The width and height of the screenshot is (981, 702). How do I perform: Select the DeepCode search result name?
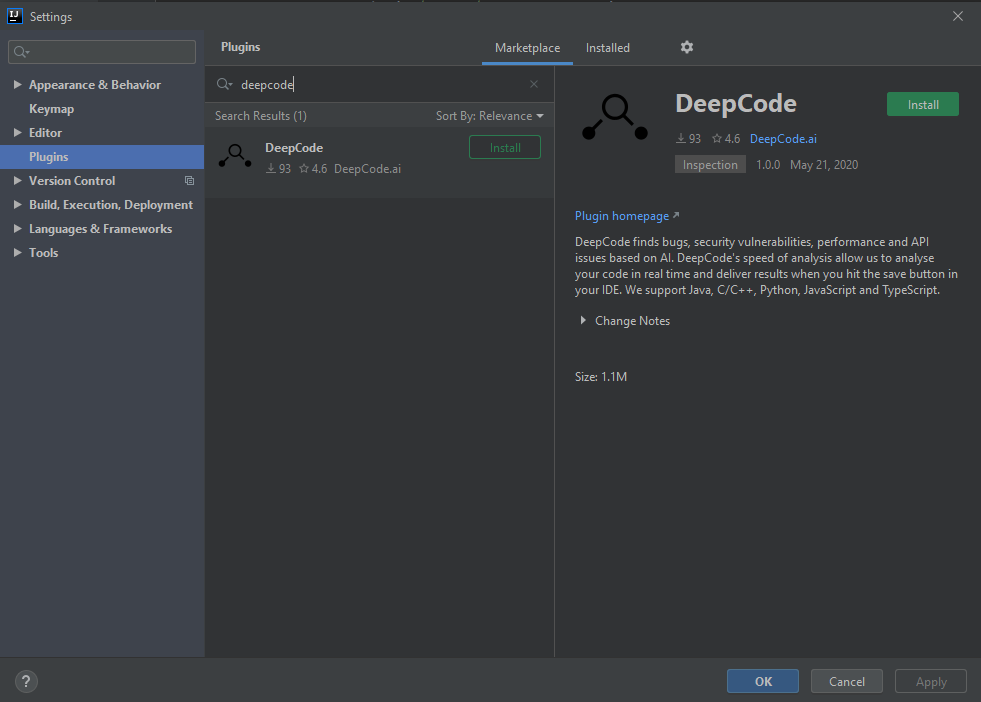pos(294,148)
